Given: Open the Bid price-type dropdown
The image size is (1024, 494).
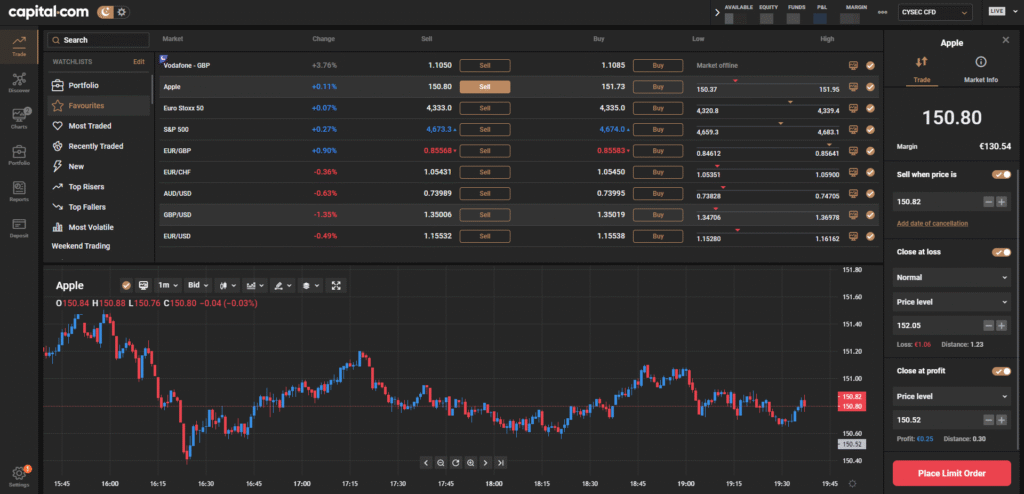Looking at the screenshot, I should 198,285.
